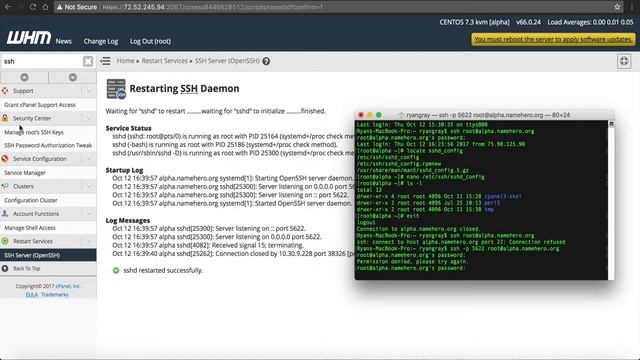Maximize the terminal with green button

pos(379,115)
